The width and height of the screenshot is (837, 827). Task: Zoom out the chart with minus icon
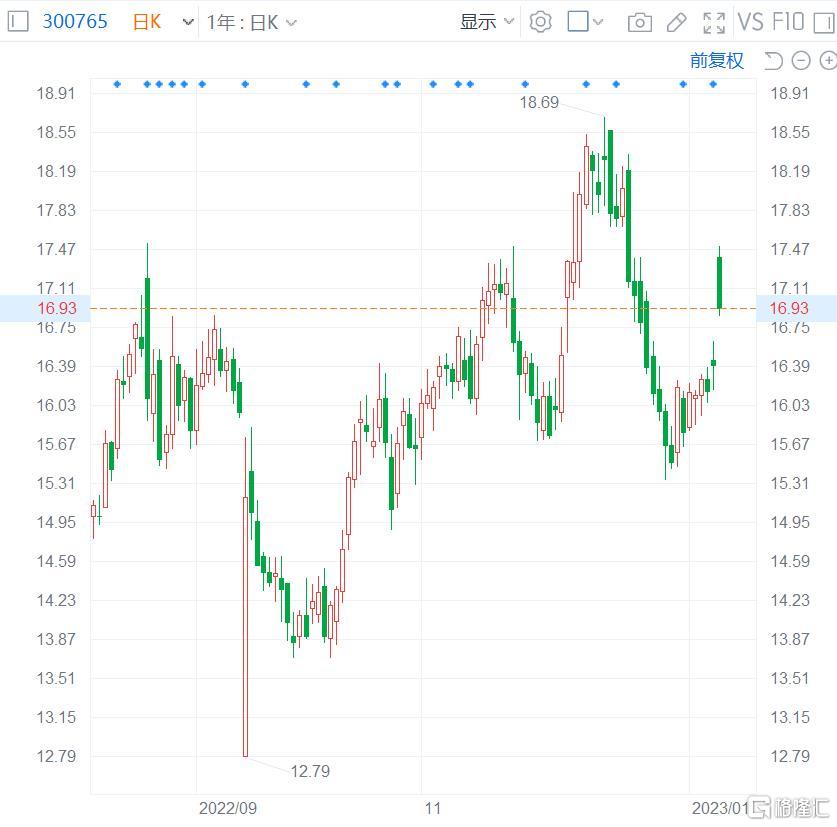coord(801,60)
